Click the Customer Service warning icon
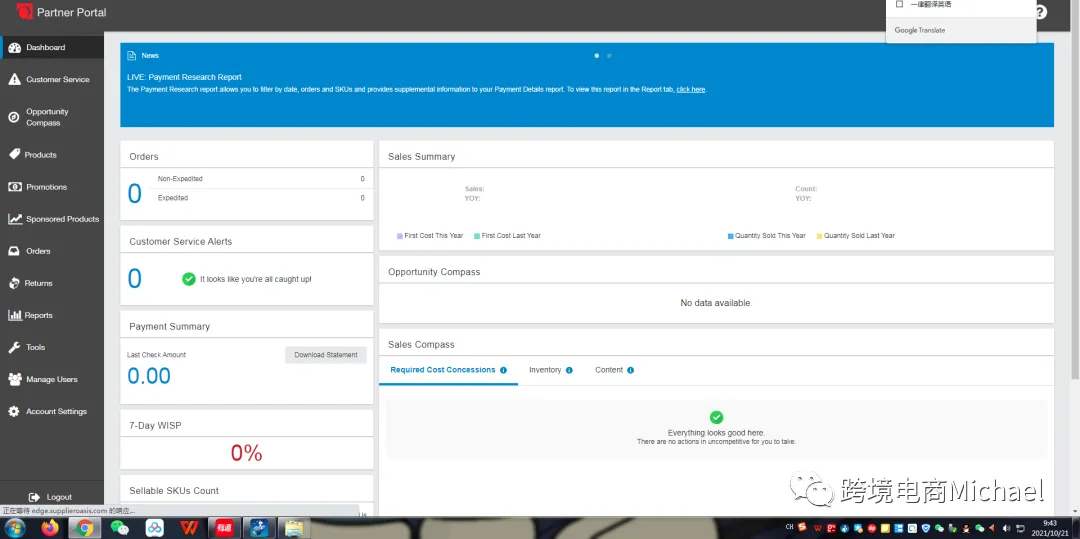This screenshot has width=1080, height=539. click(x=14, y=79)
